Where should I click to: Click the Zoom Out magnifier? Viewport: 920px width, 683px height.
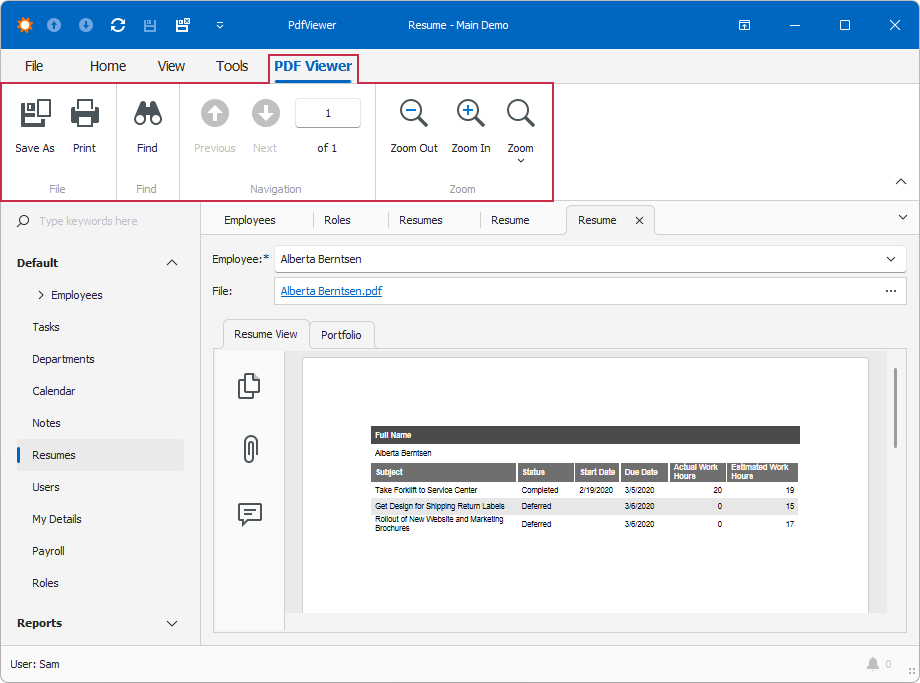[x=414, y=115]
